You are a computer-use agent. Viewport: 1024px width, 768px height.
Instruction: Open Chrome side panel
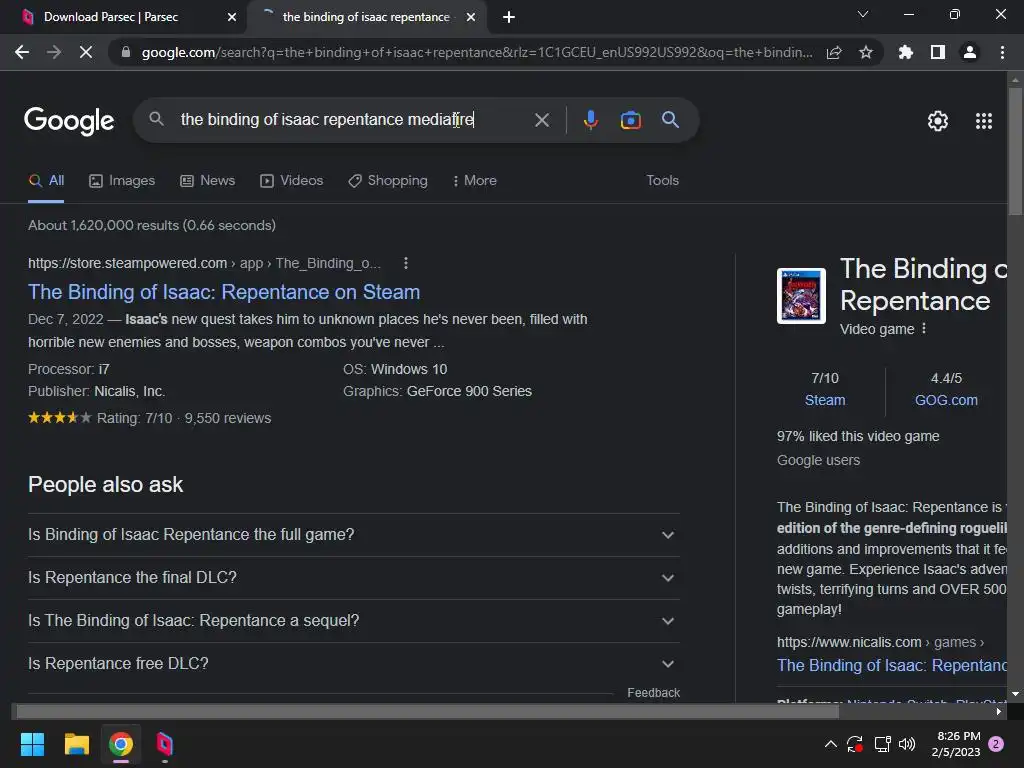pyautogui.click(x=938, y=52)
